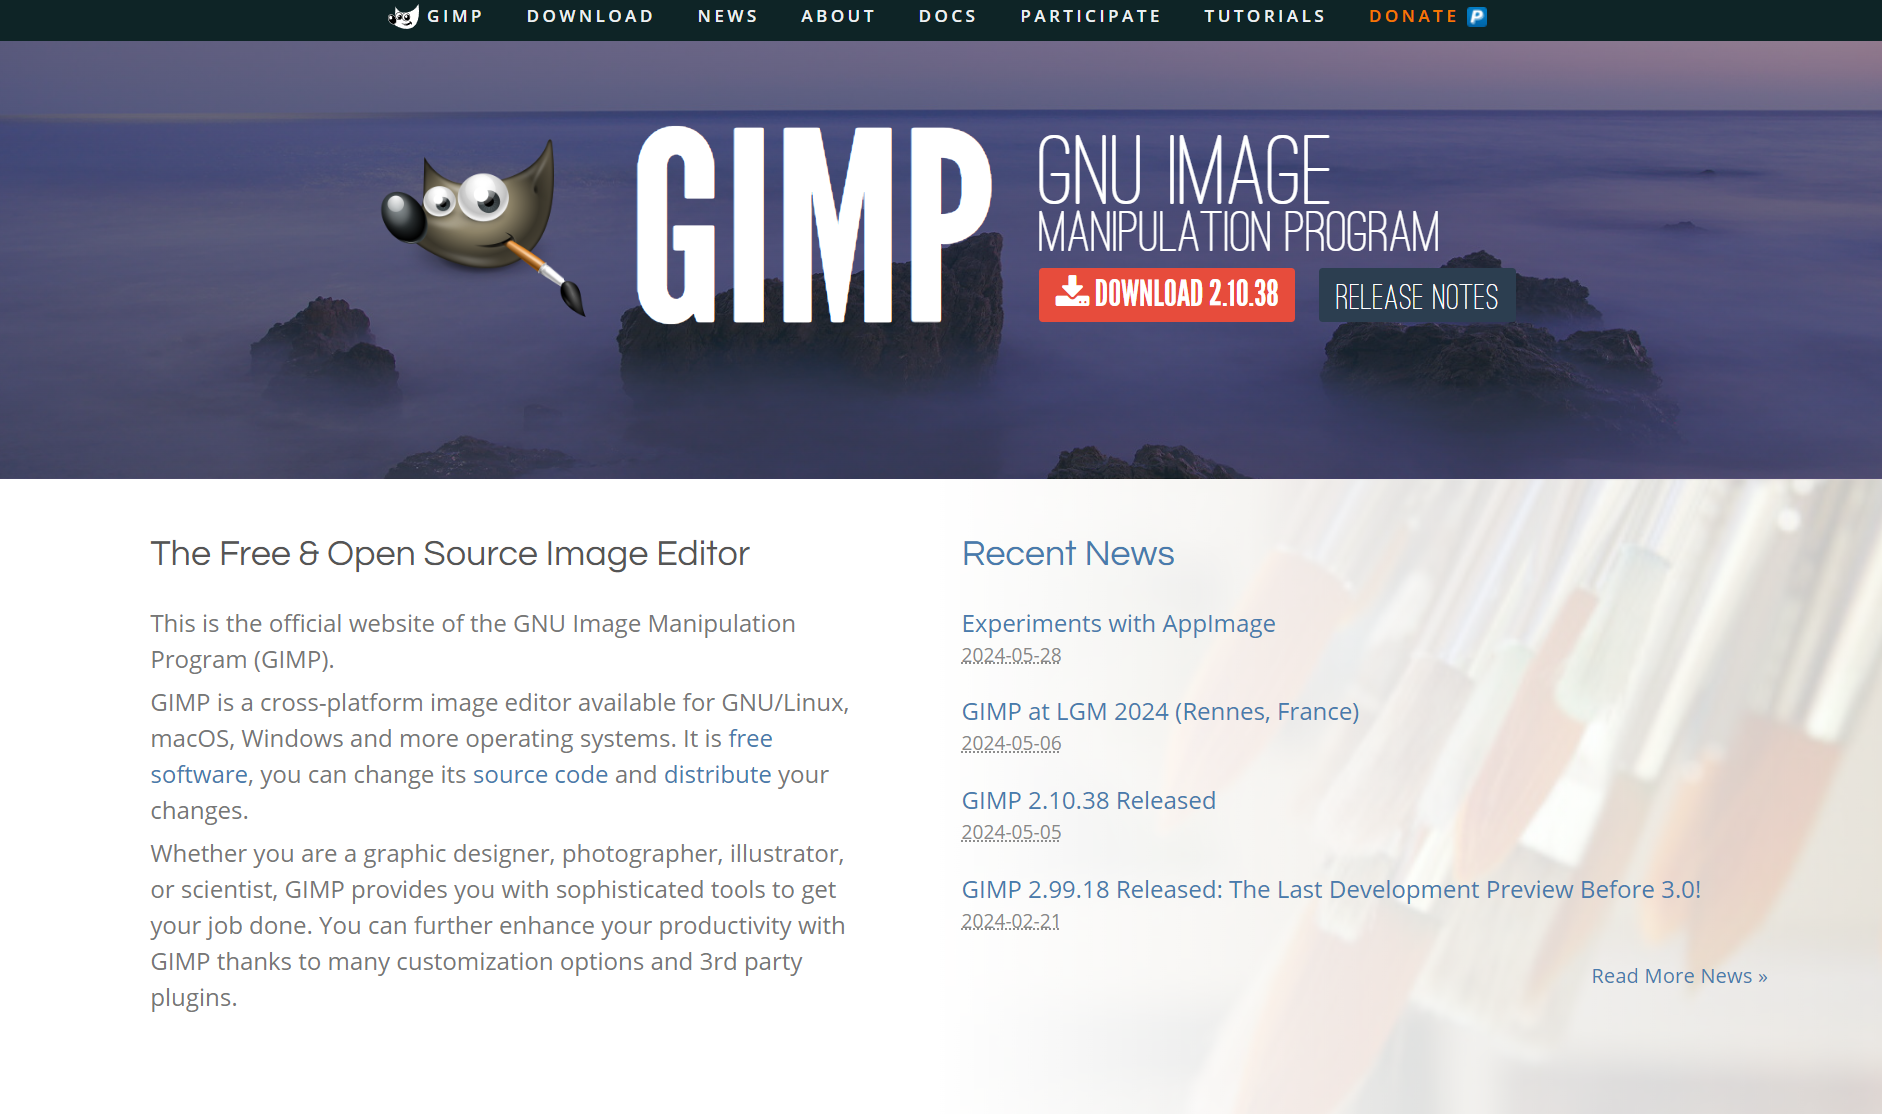Click the paragraph starting "This is the official website"

[x=473, y=641]
